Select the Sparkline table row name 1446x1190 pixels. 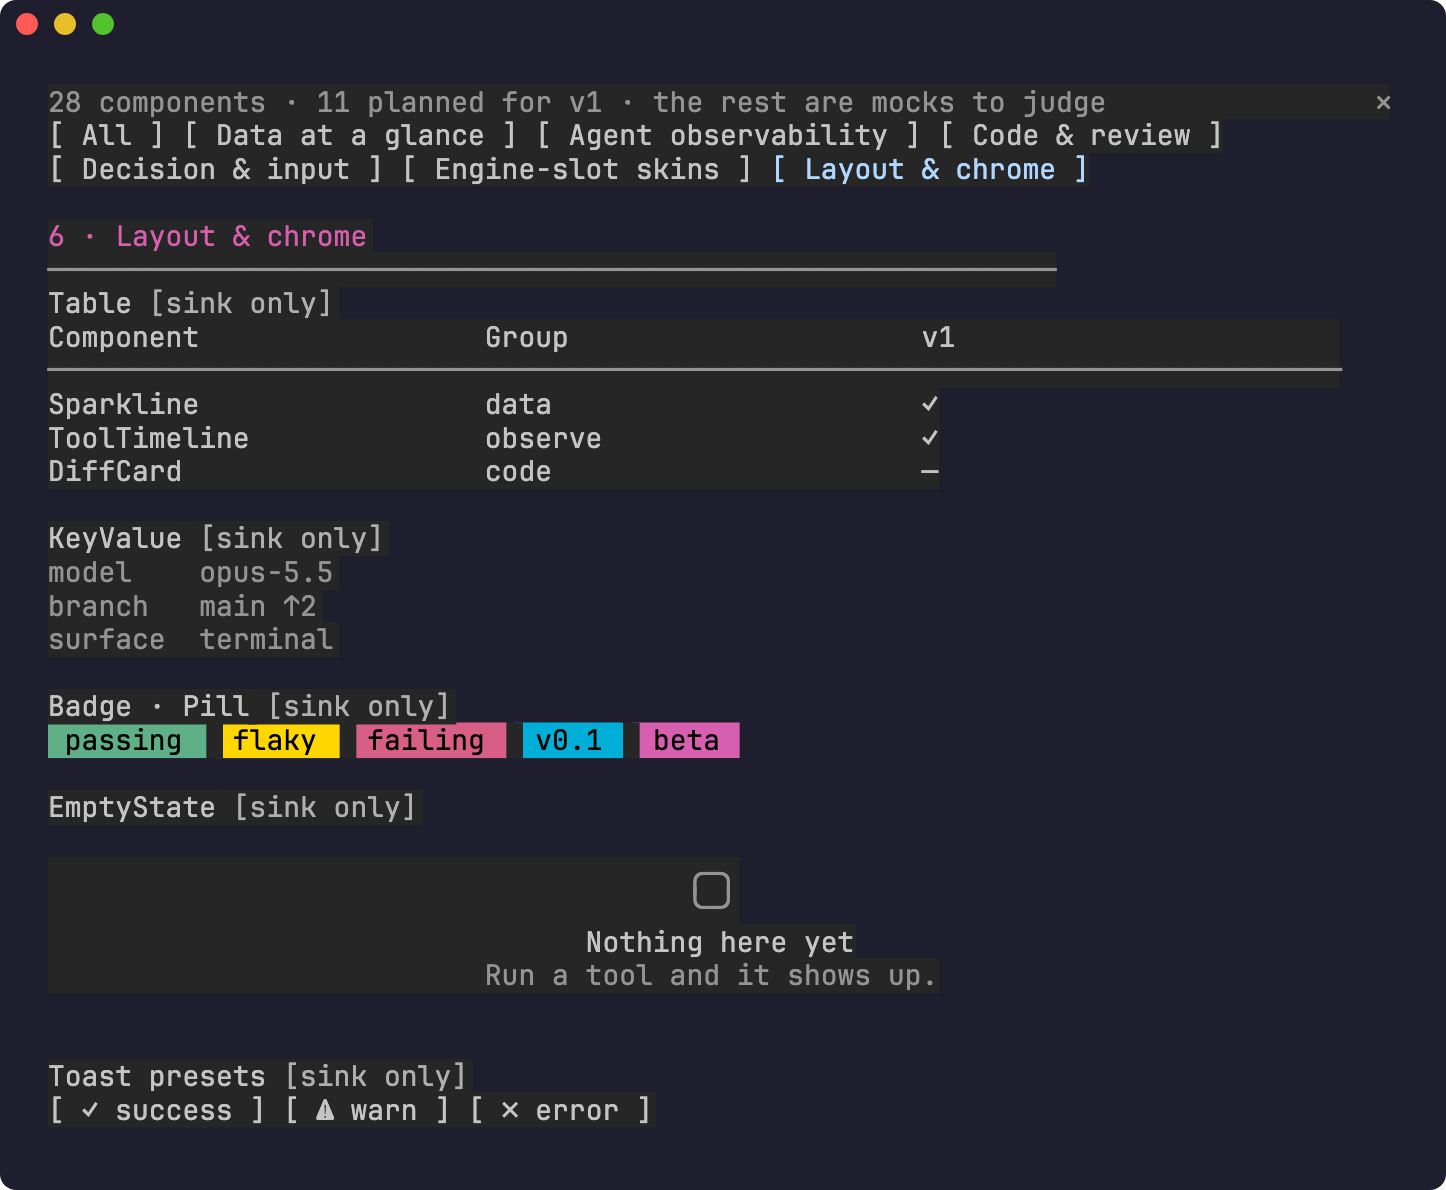click(x=124, y=404)
